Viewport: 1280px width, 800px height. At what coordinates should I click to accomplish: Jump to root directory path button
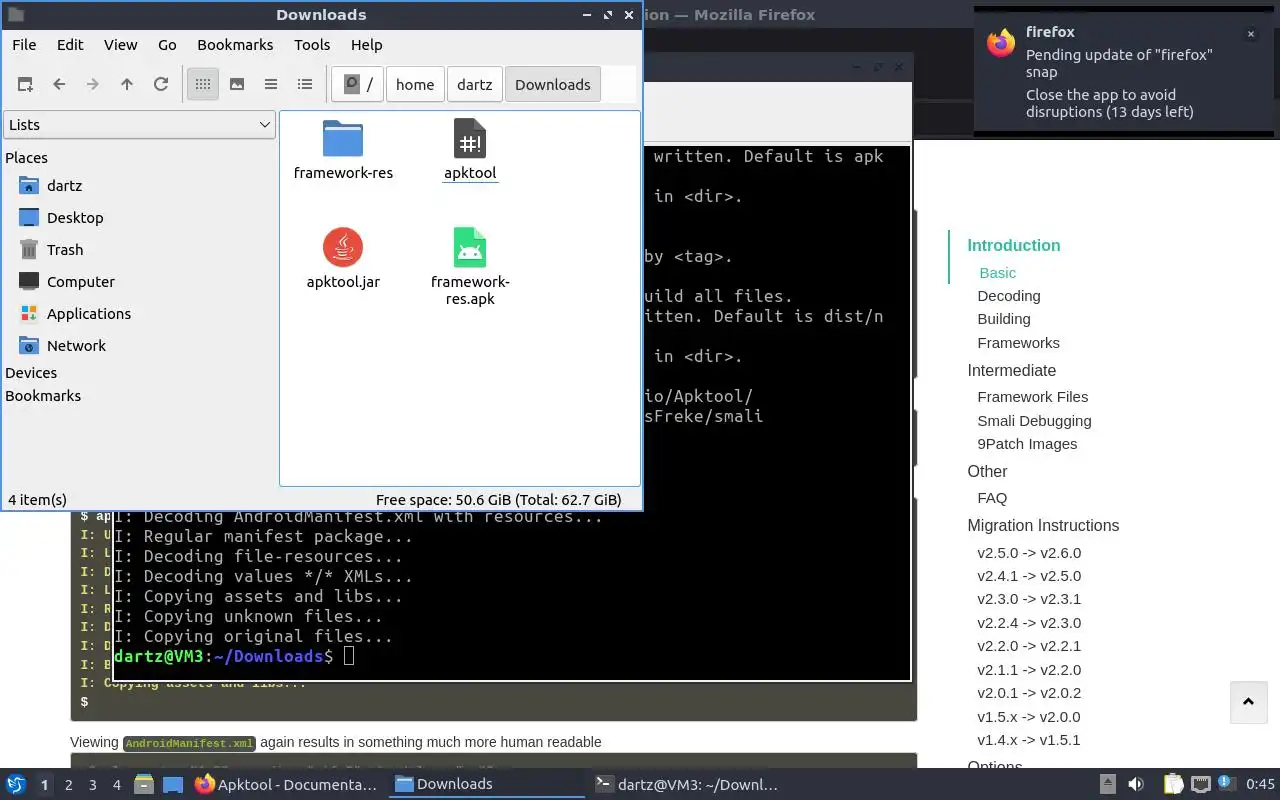(358, 85)
